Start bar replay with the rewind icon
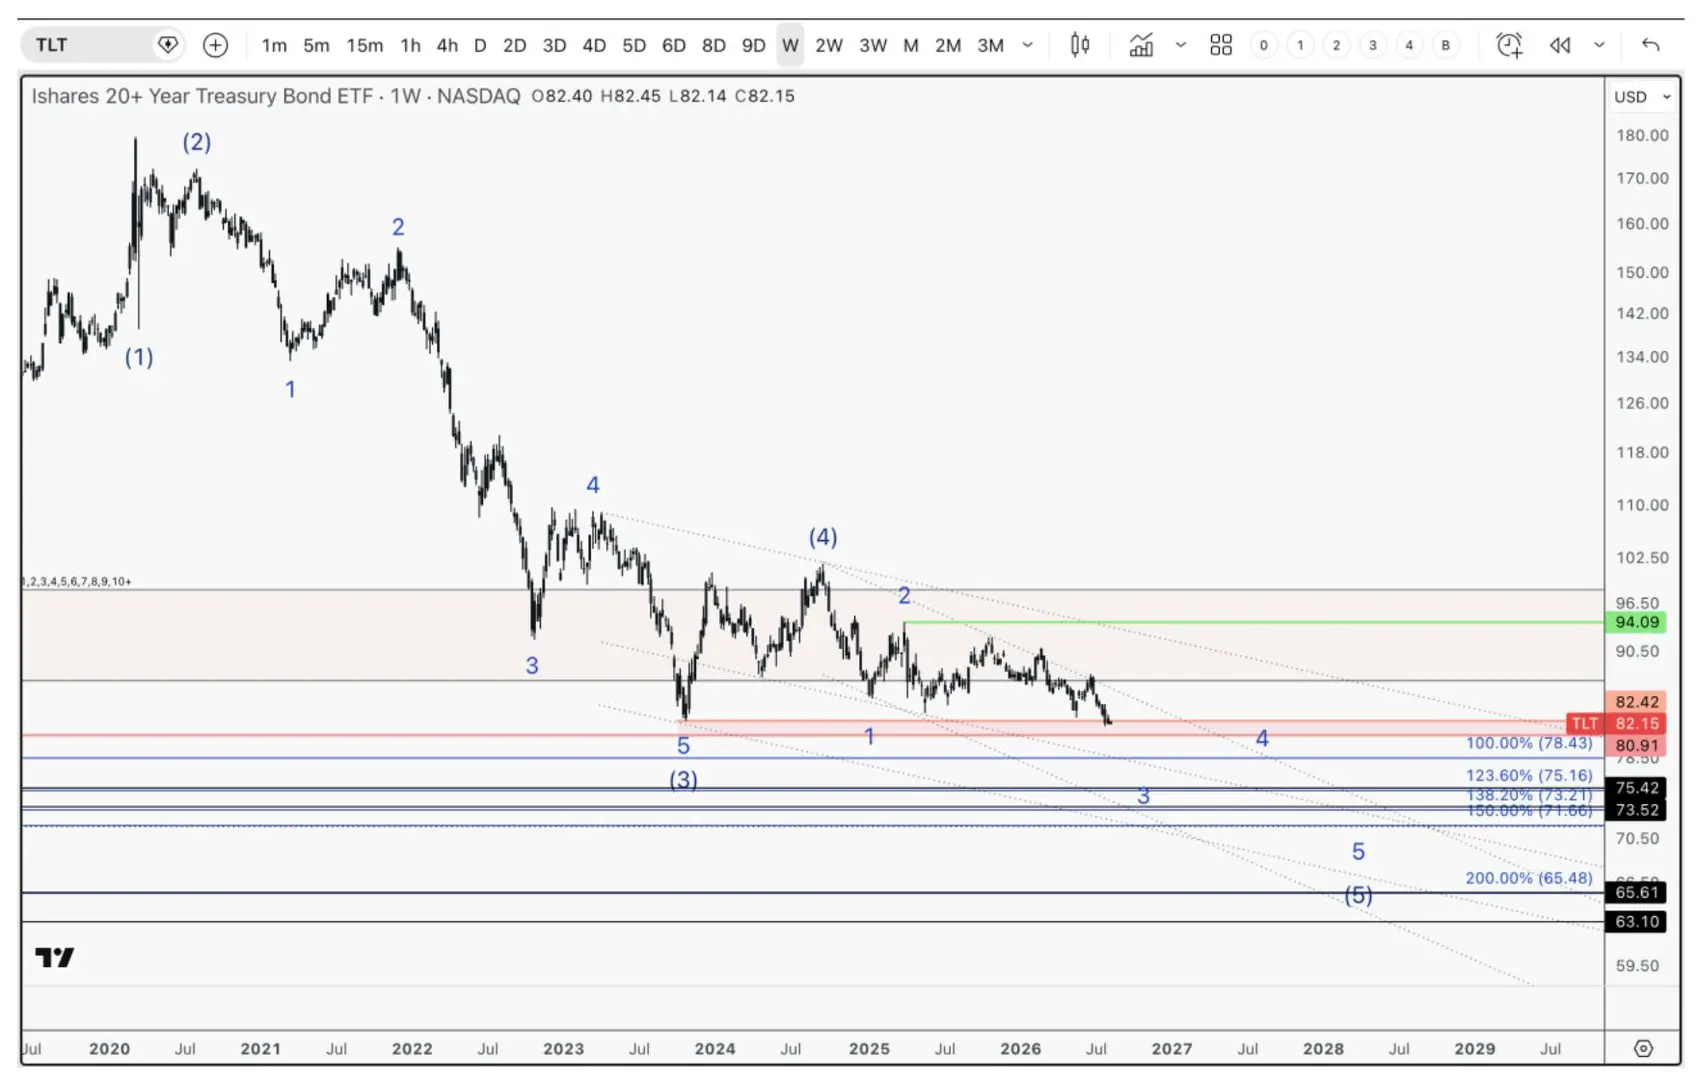 [x=1560, y=45]
